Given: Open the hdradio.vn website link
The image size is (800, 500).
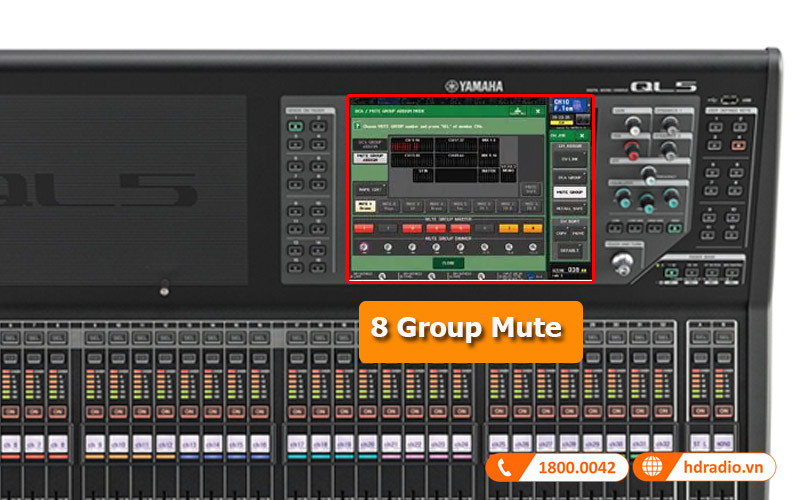Looking at the screenshot, I should click(723, 467).
